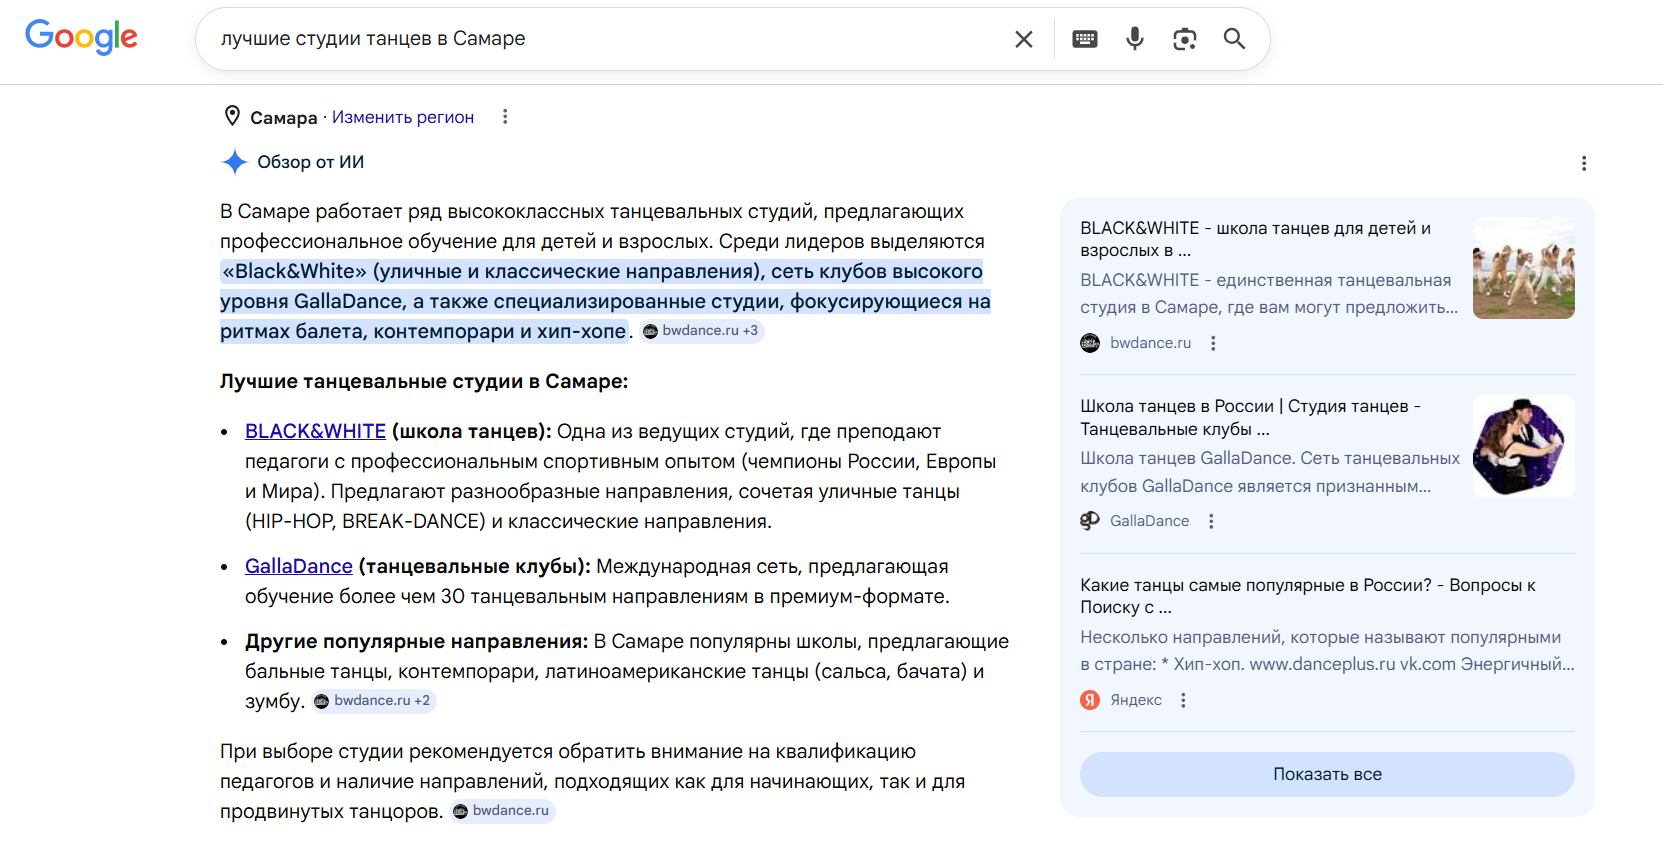This screenshot has width=1663, height=849.
Task: Clear the search query with X icon
Action: click(x=1024, y=39)
